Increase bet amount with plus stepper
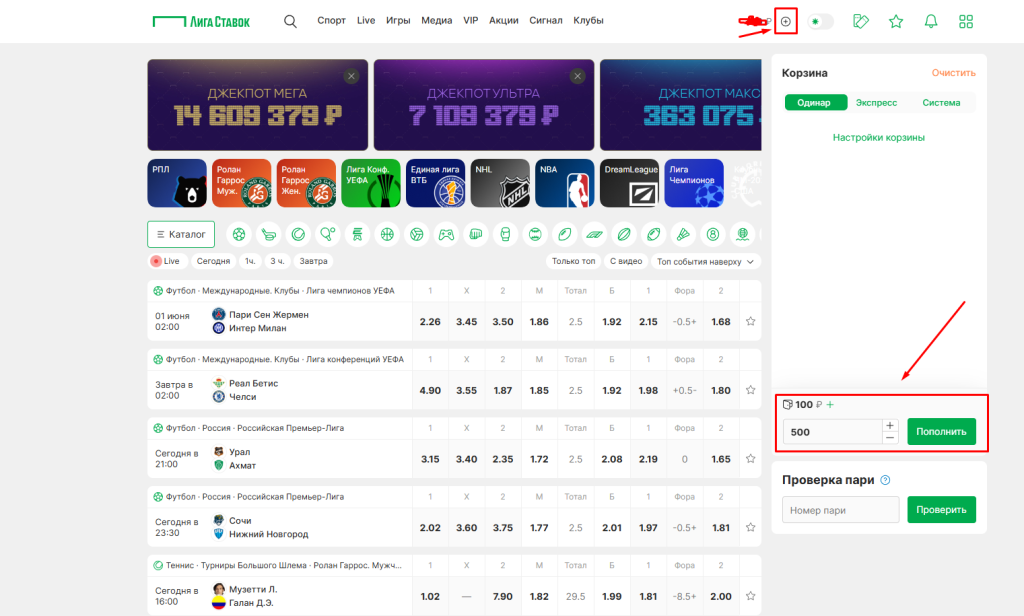1024x616 pixels. tap(889, 425)
